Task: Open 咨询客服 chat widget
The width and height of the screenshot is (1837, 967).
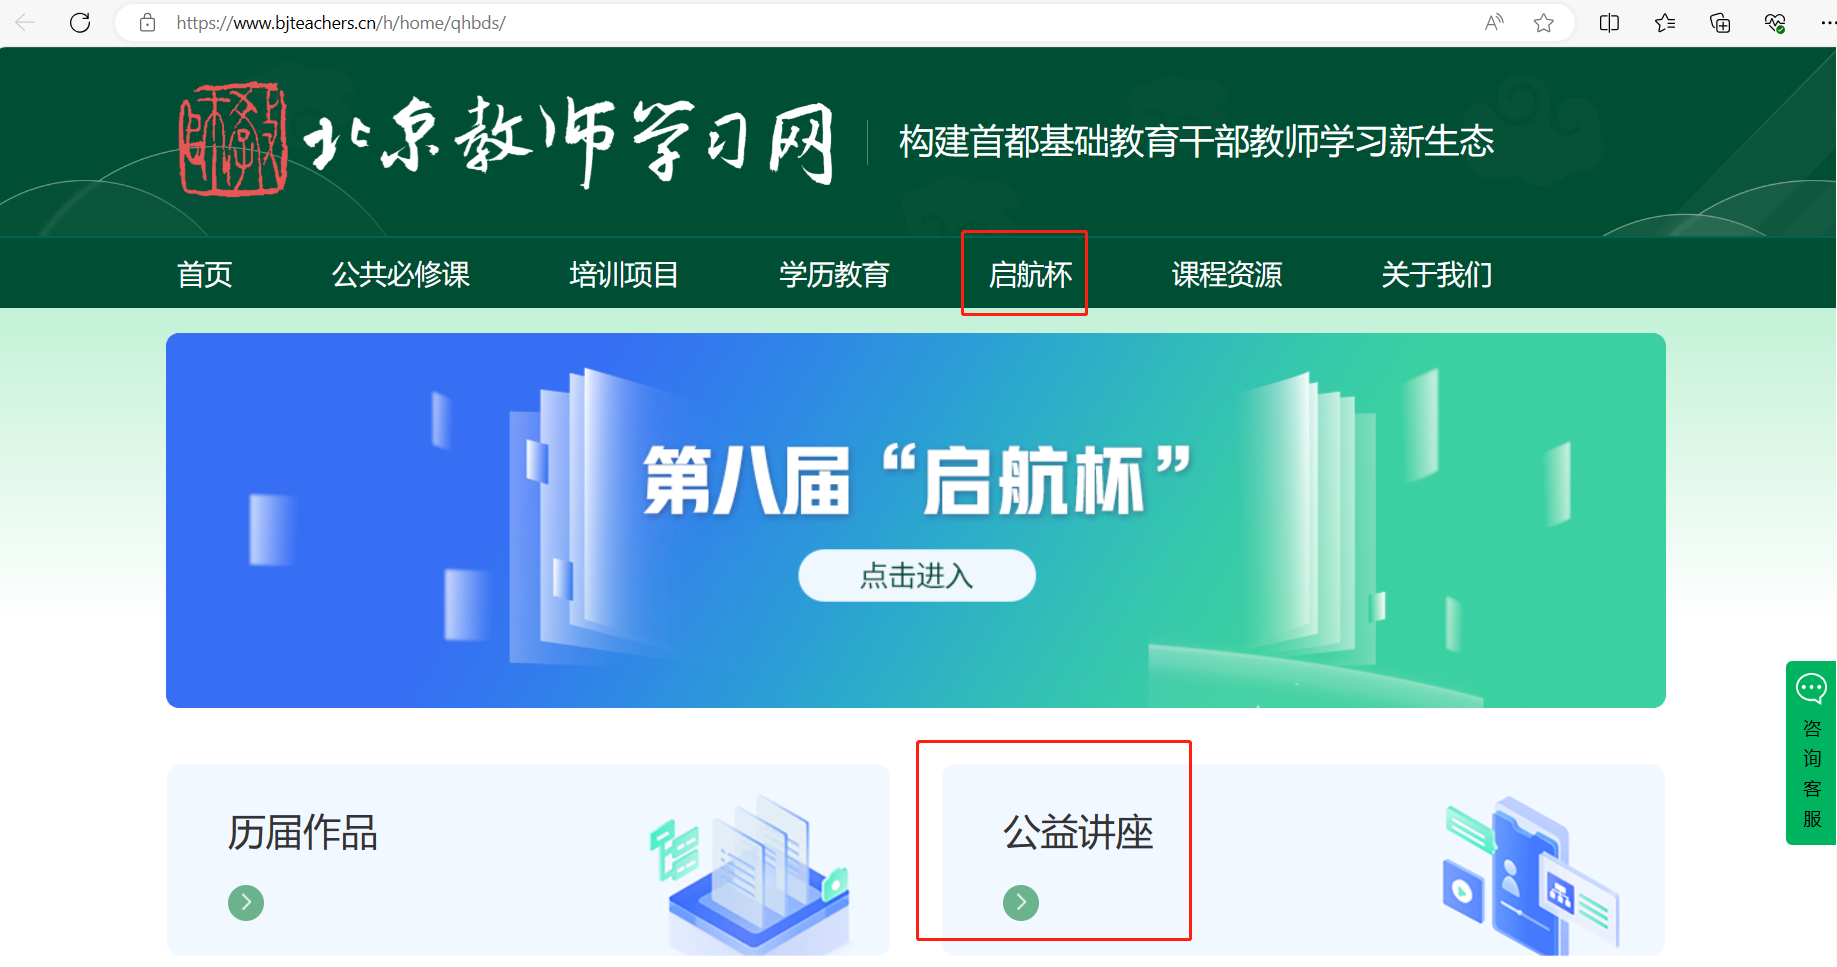Action: (x=1811, y=753)
